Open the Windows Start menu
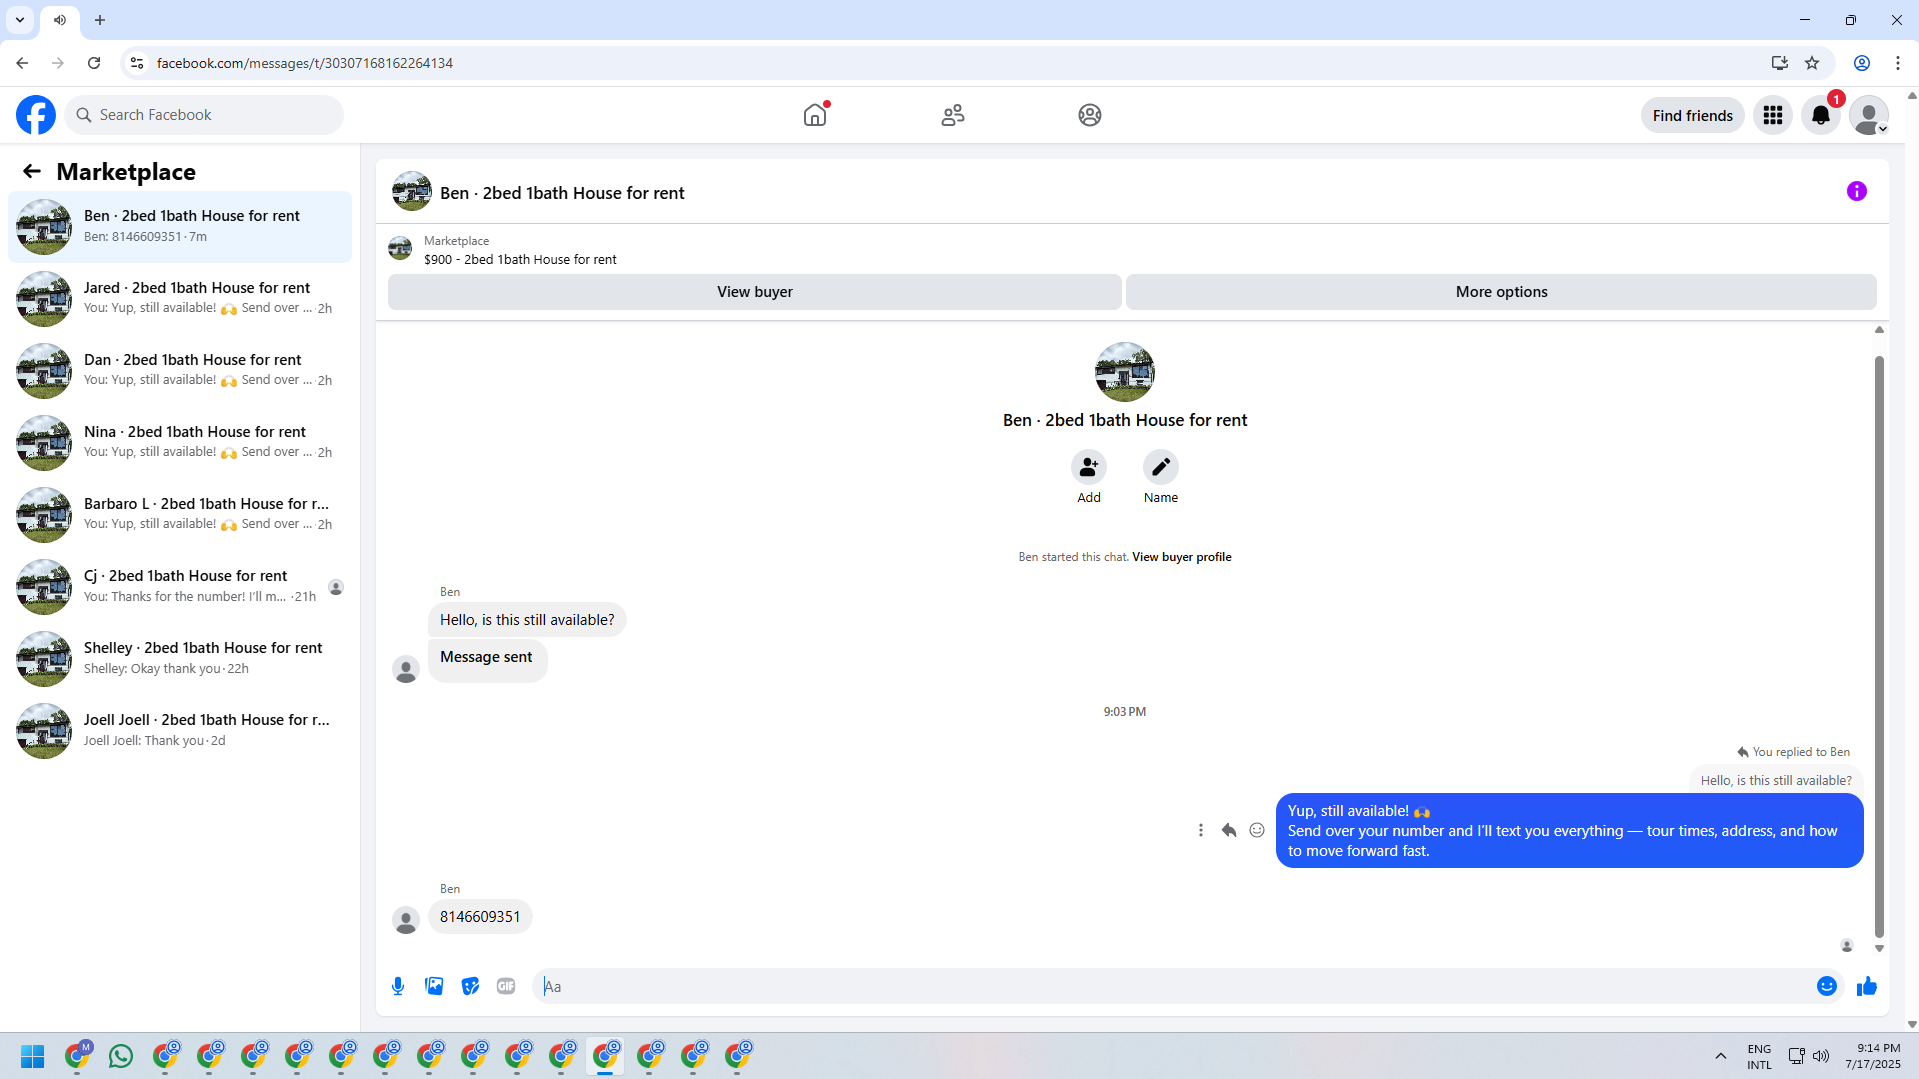The width and height of the screenshot is (1919, 1079). click(33, 1056)
